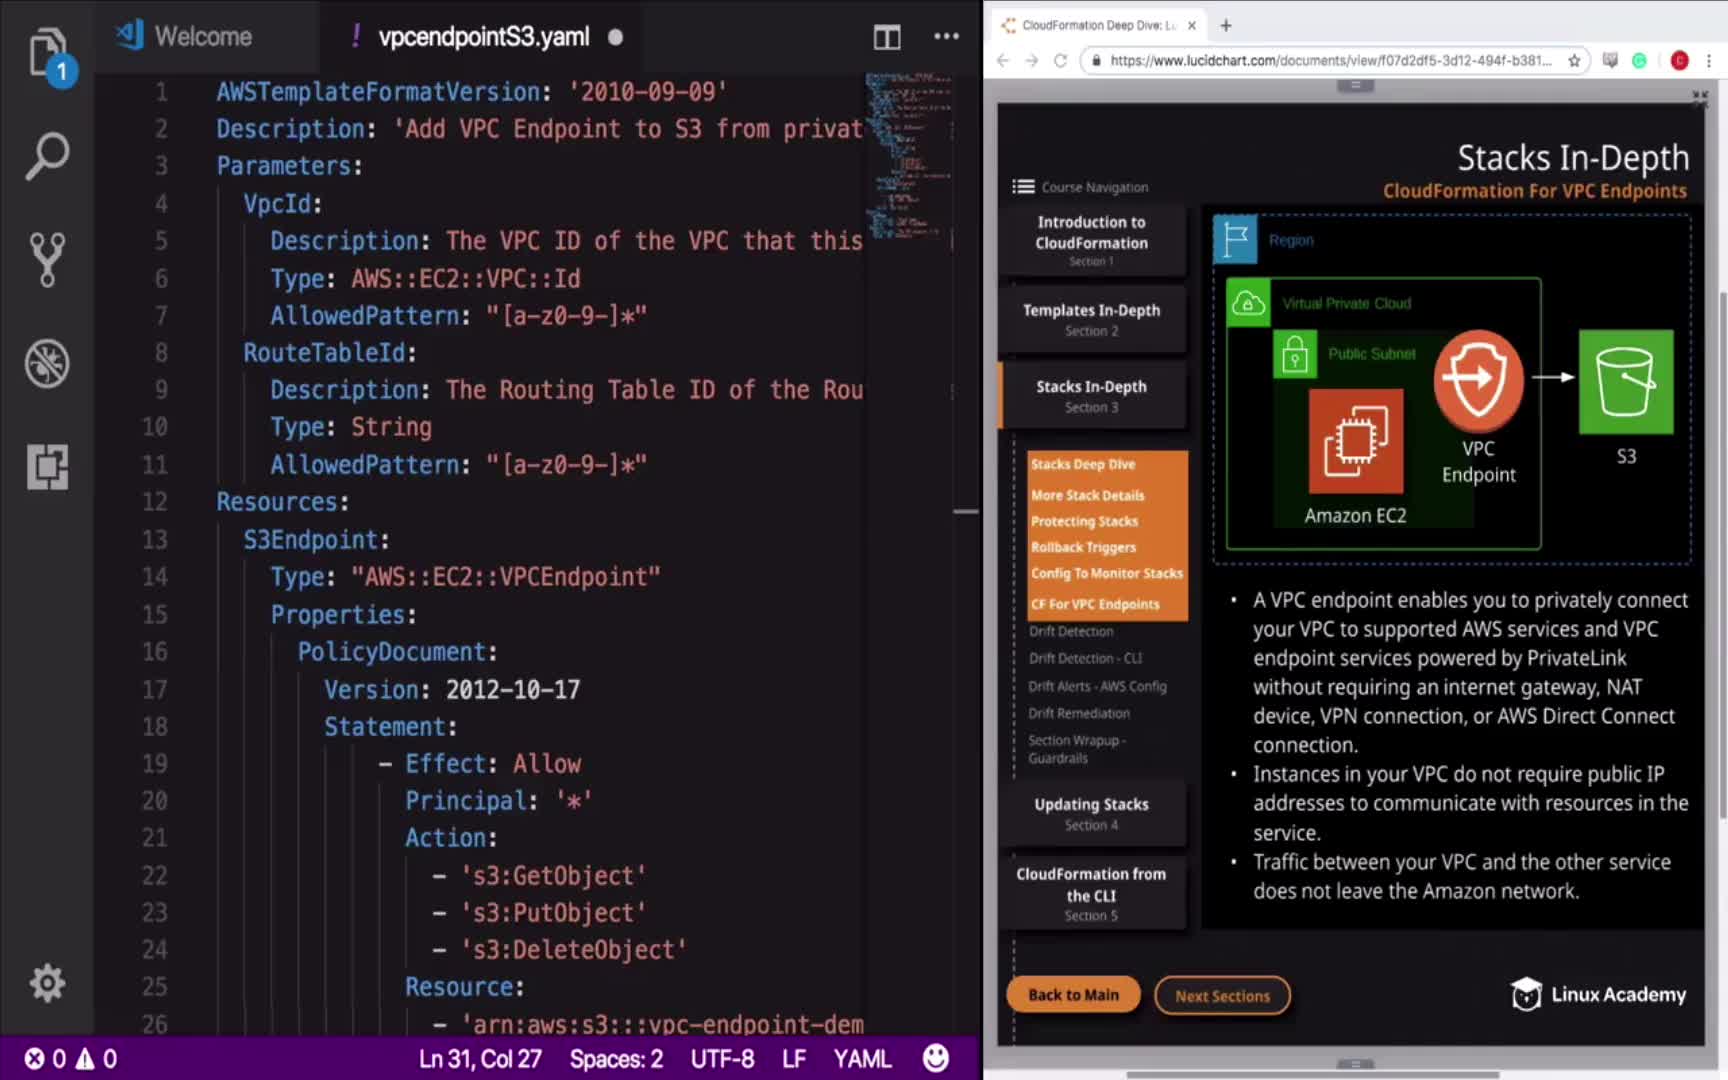
Task: Click the Back to Main button
Action: click(1073, 995)
